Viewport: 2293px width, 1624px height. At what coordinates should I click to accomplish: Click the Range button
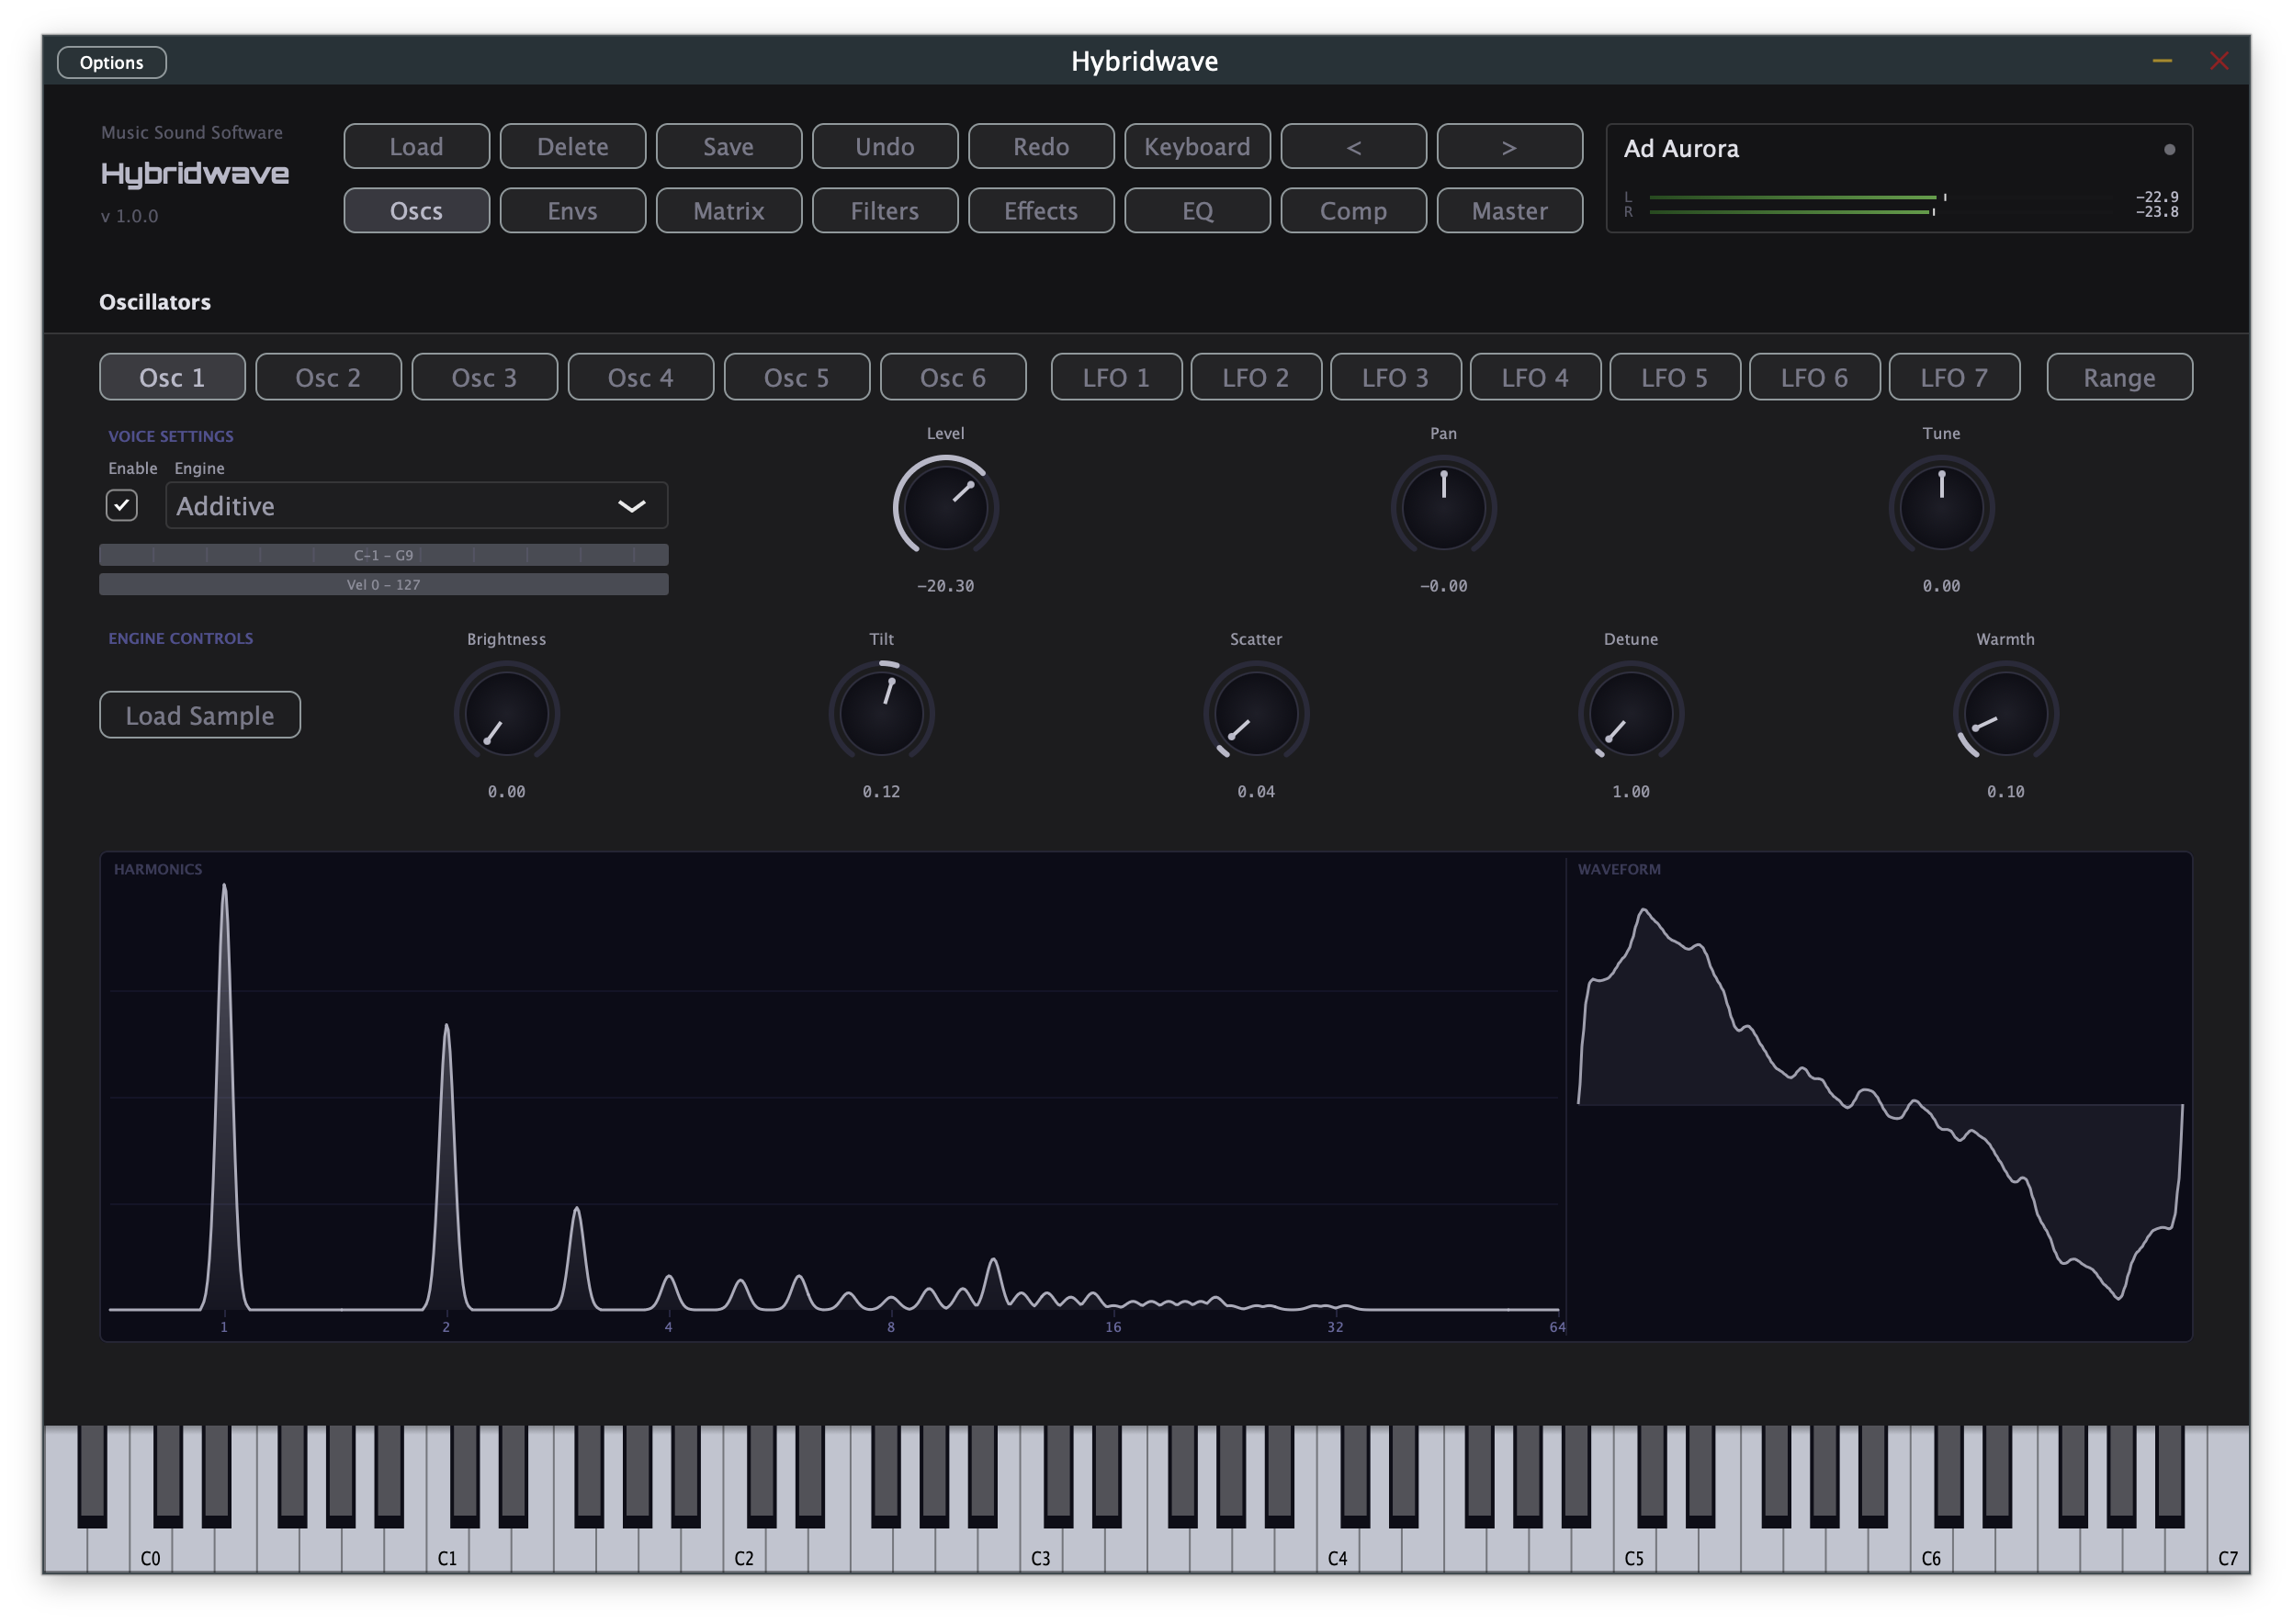2118,377
